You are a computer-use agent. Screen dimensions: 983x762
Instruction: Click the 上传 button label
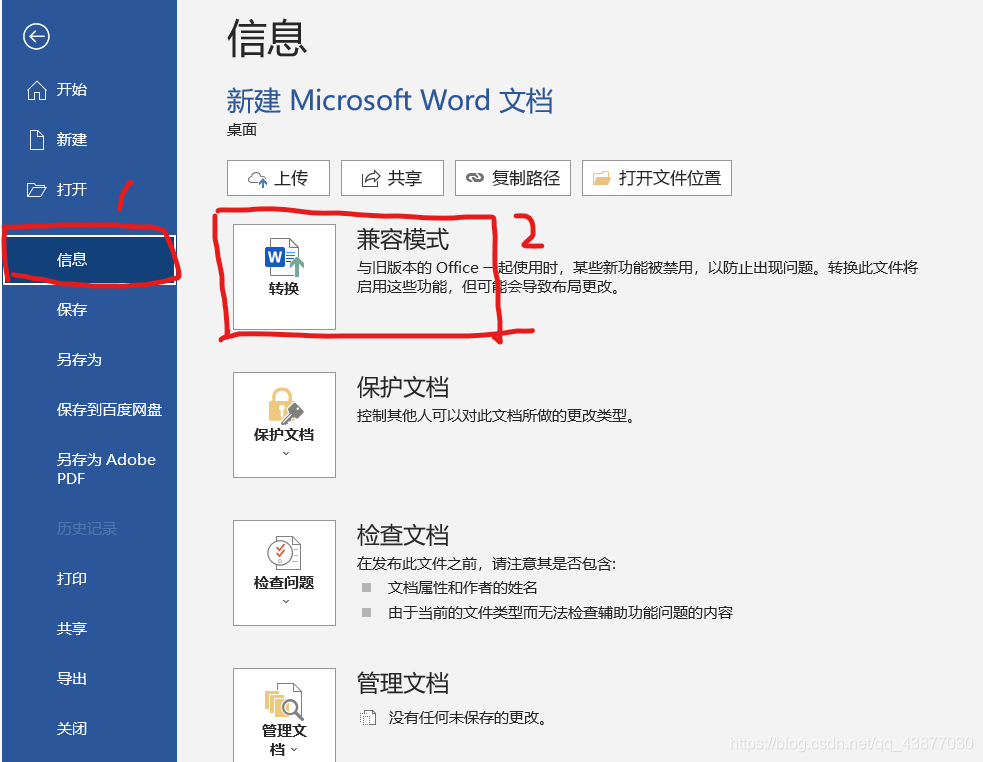pos(291,178)
